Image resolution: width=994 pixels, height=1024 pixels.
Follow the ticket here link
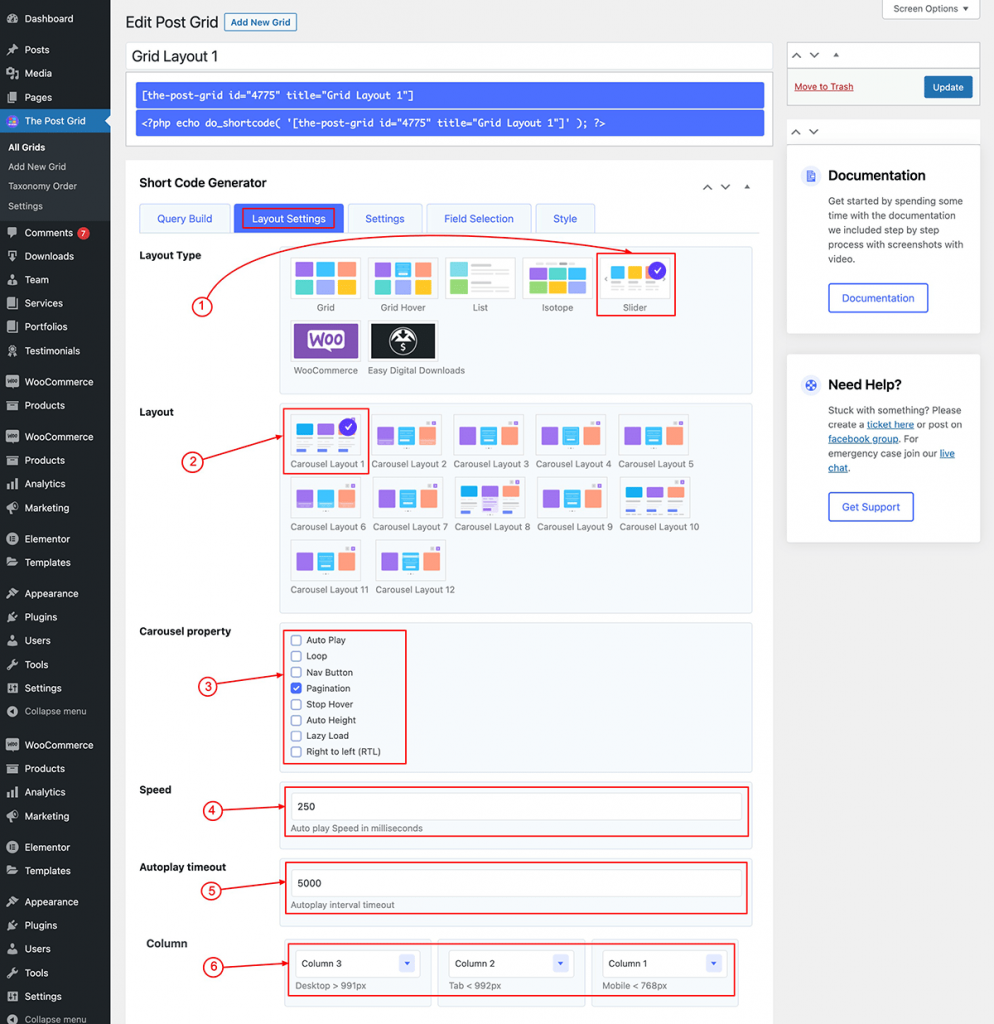coord(890,424)
